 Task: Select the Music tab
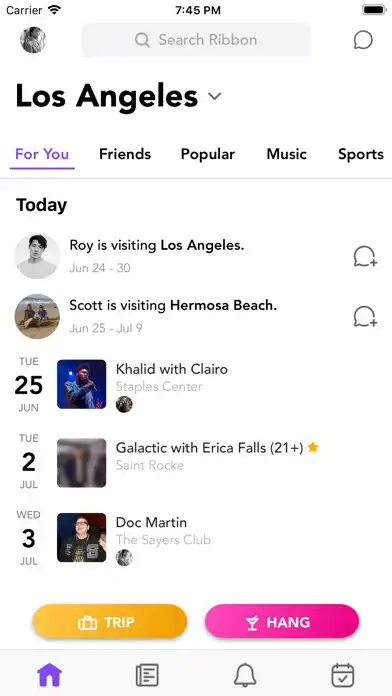click(286, 154)
